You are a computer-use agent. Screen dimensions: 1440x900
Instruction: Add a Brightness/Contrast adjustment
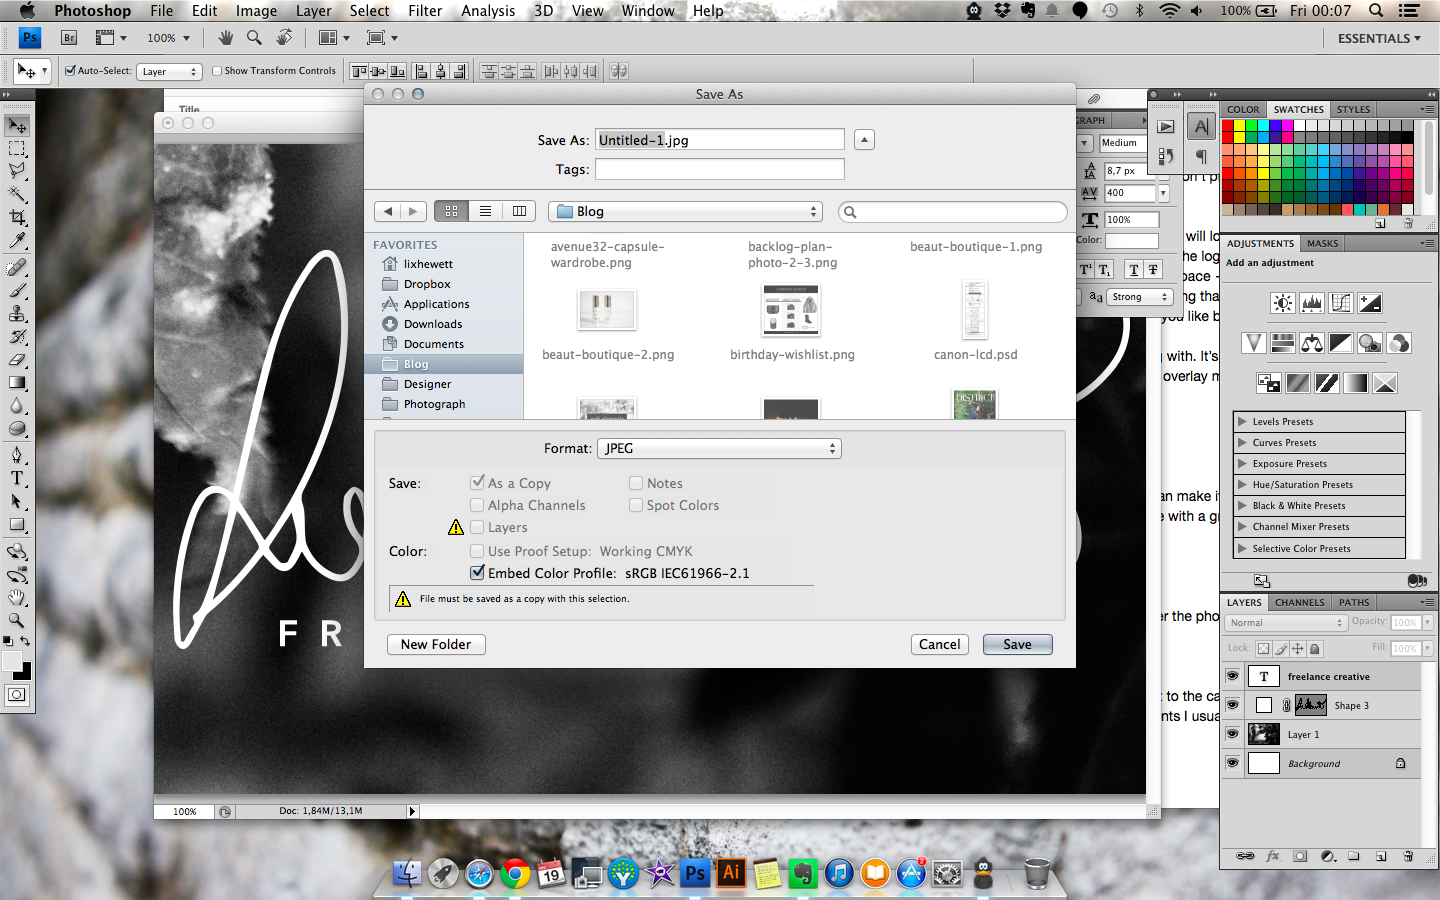[x=1283, y=303]
